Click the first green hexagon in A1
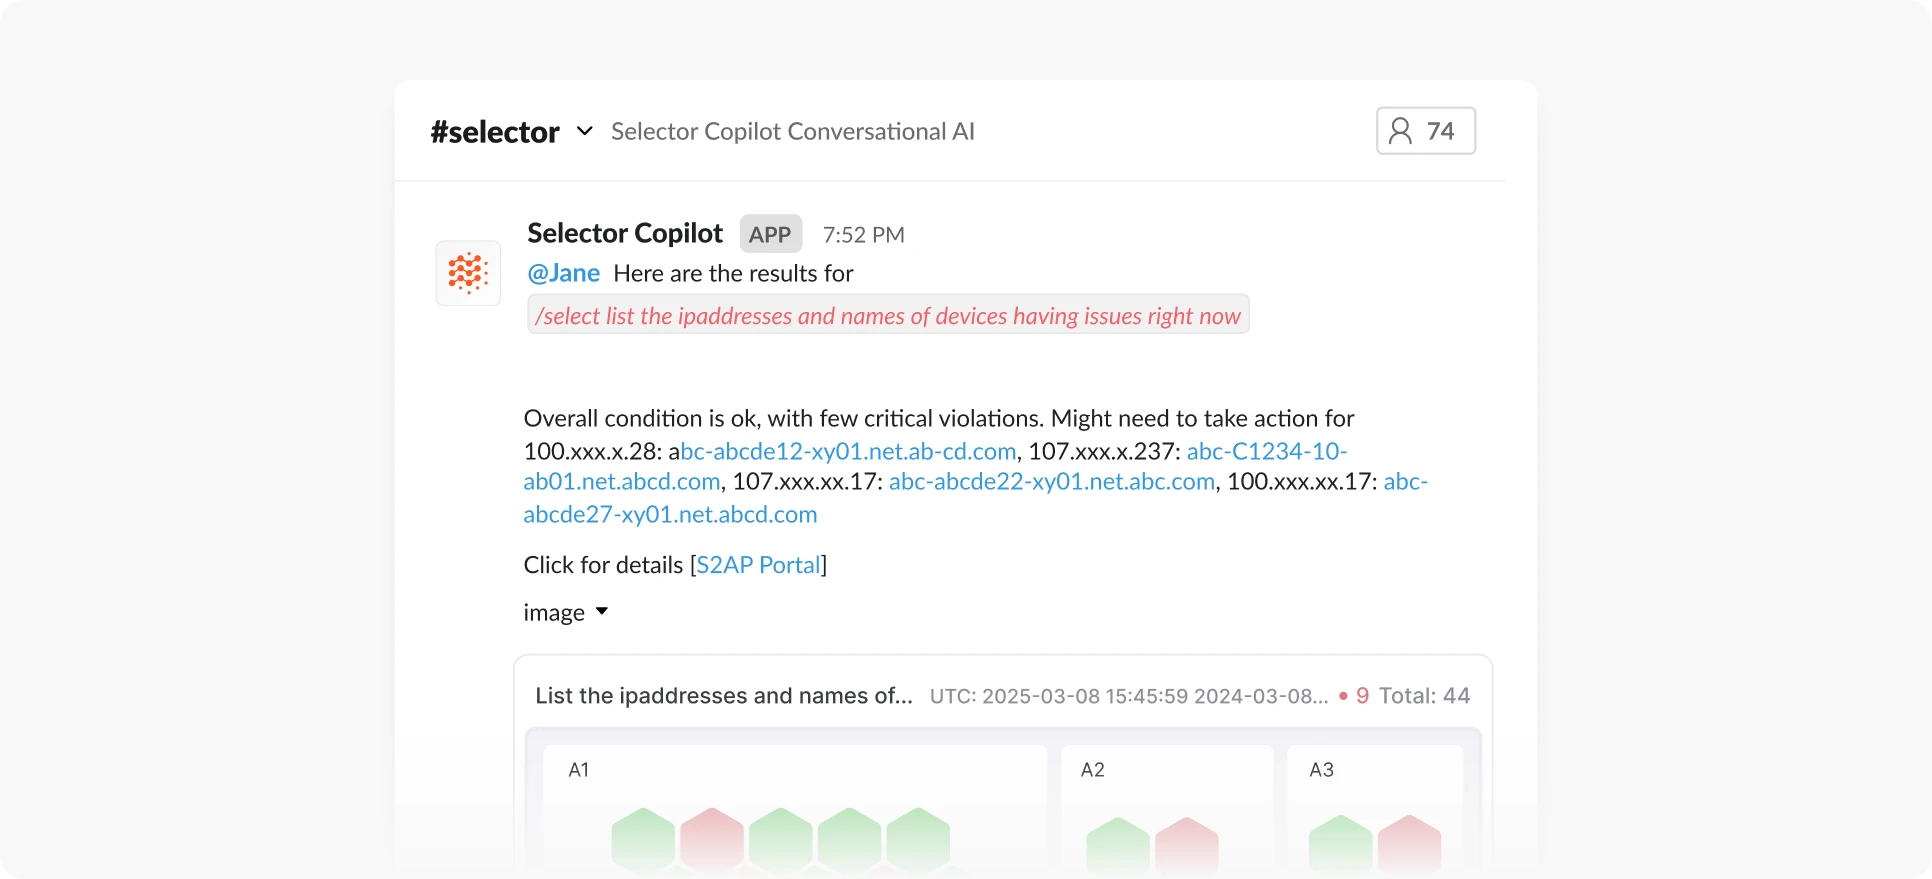This screenshot has height=879, width=1932. [x=643, y=840]
